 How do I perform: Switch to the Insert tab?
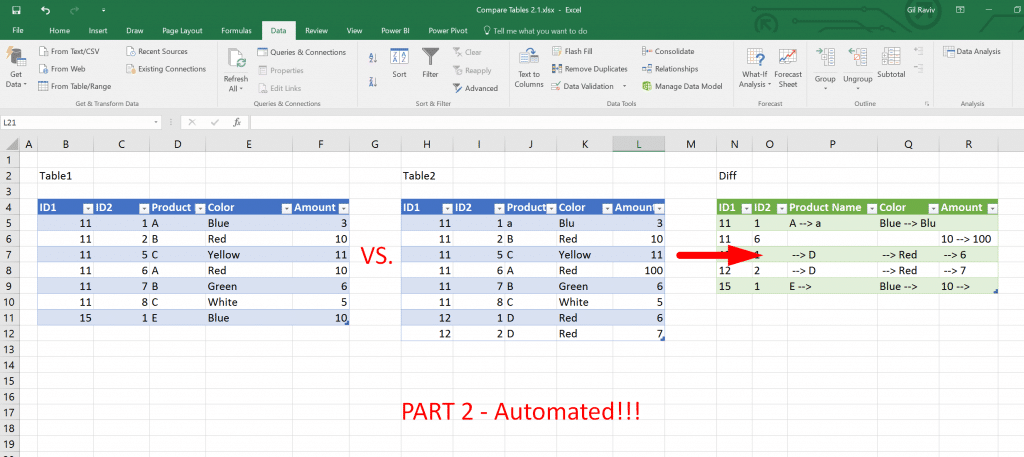[x=98, y=31]
